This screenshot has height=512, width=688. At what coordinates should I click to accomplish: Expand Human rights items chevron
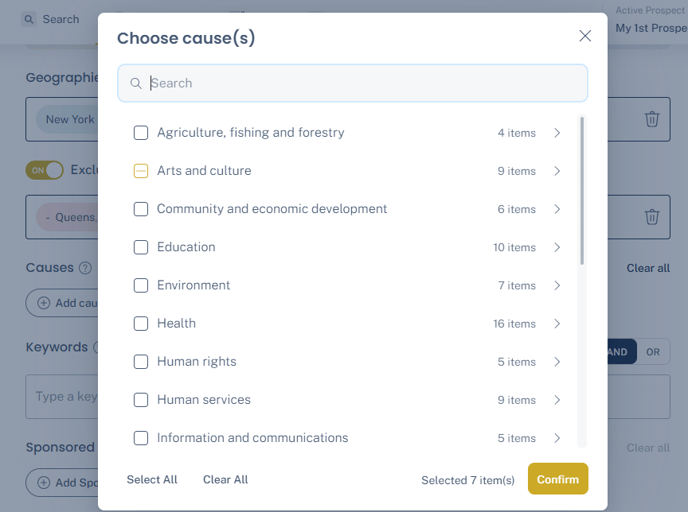click(557, 362)
